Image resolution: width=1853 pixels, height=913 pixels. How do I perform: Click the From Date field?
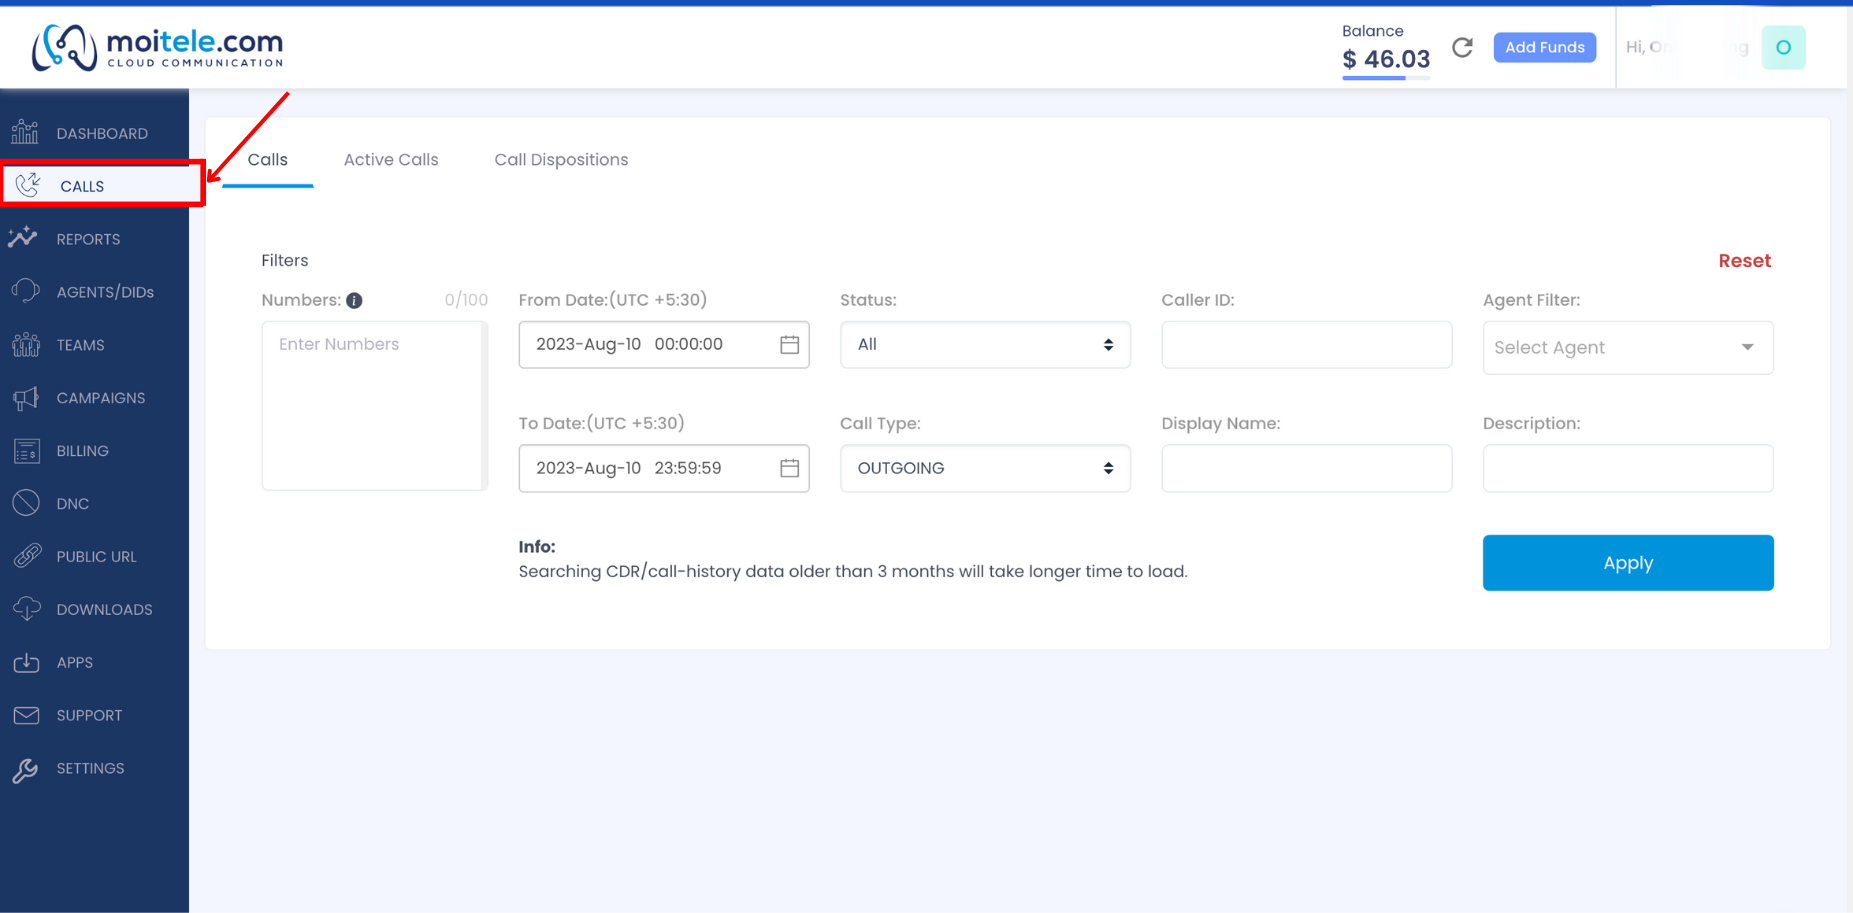(664, 344)
